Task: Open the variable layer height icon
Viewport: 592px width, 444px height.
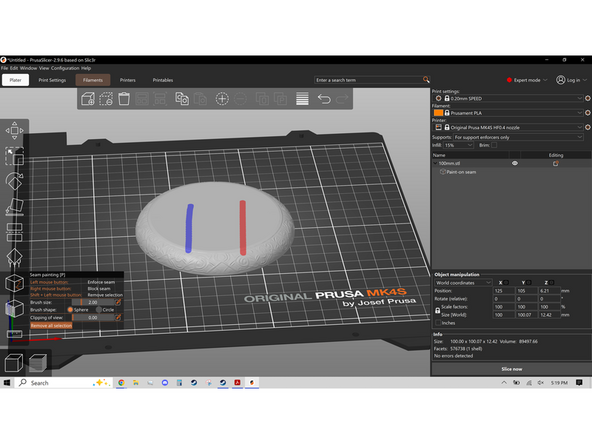Action: coord(302,99)
